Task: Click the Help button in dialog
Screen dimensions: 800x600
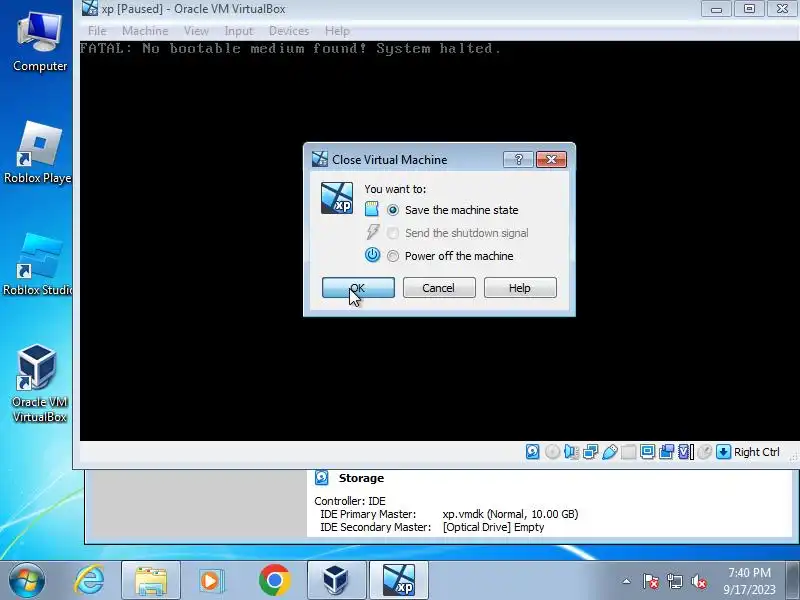Action: [520, 288]
